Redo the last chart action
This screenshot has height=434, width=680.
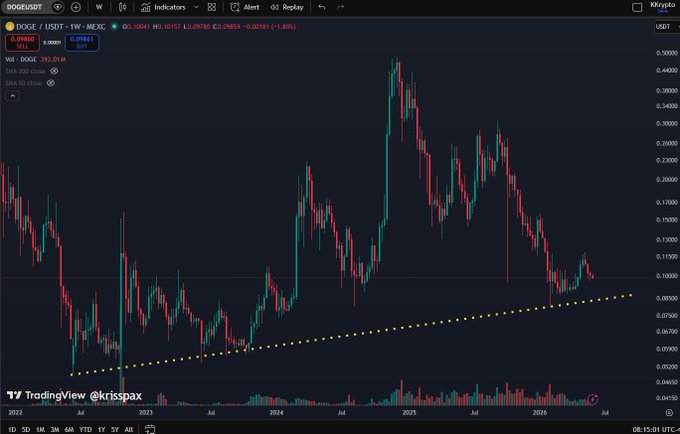click(x=340, y=7)
